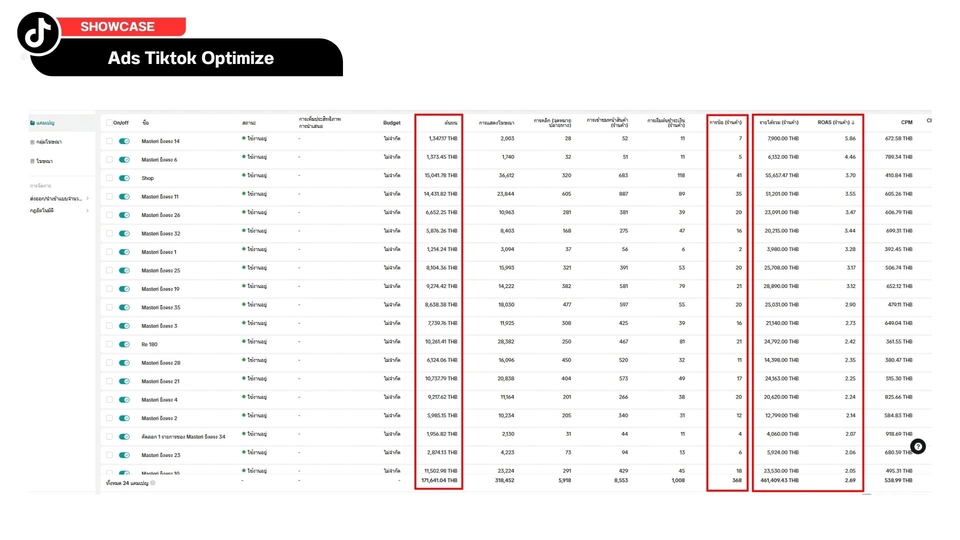This screenshot has height=540, width=960.
Task: Toggle the Mastori 11 campaign switch
Action: tap(124, 197)
